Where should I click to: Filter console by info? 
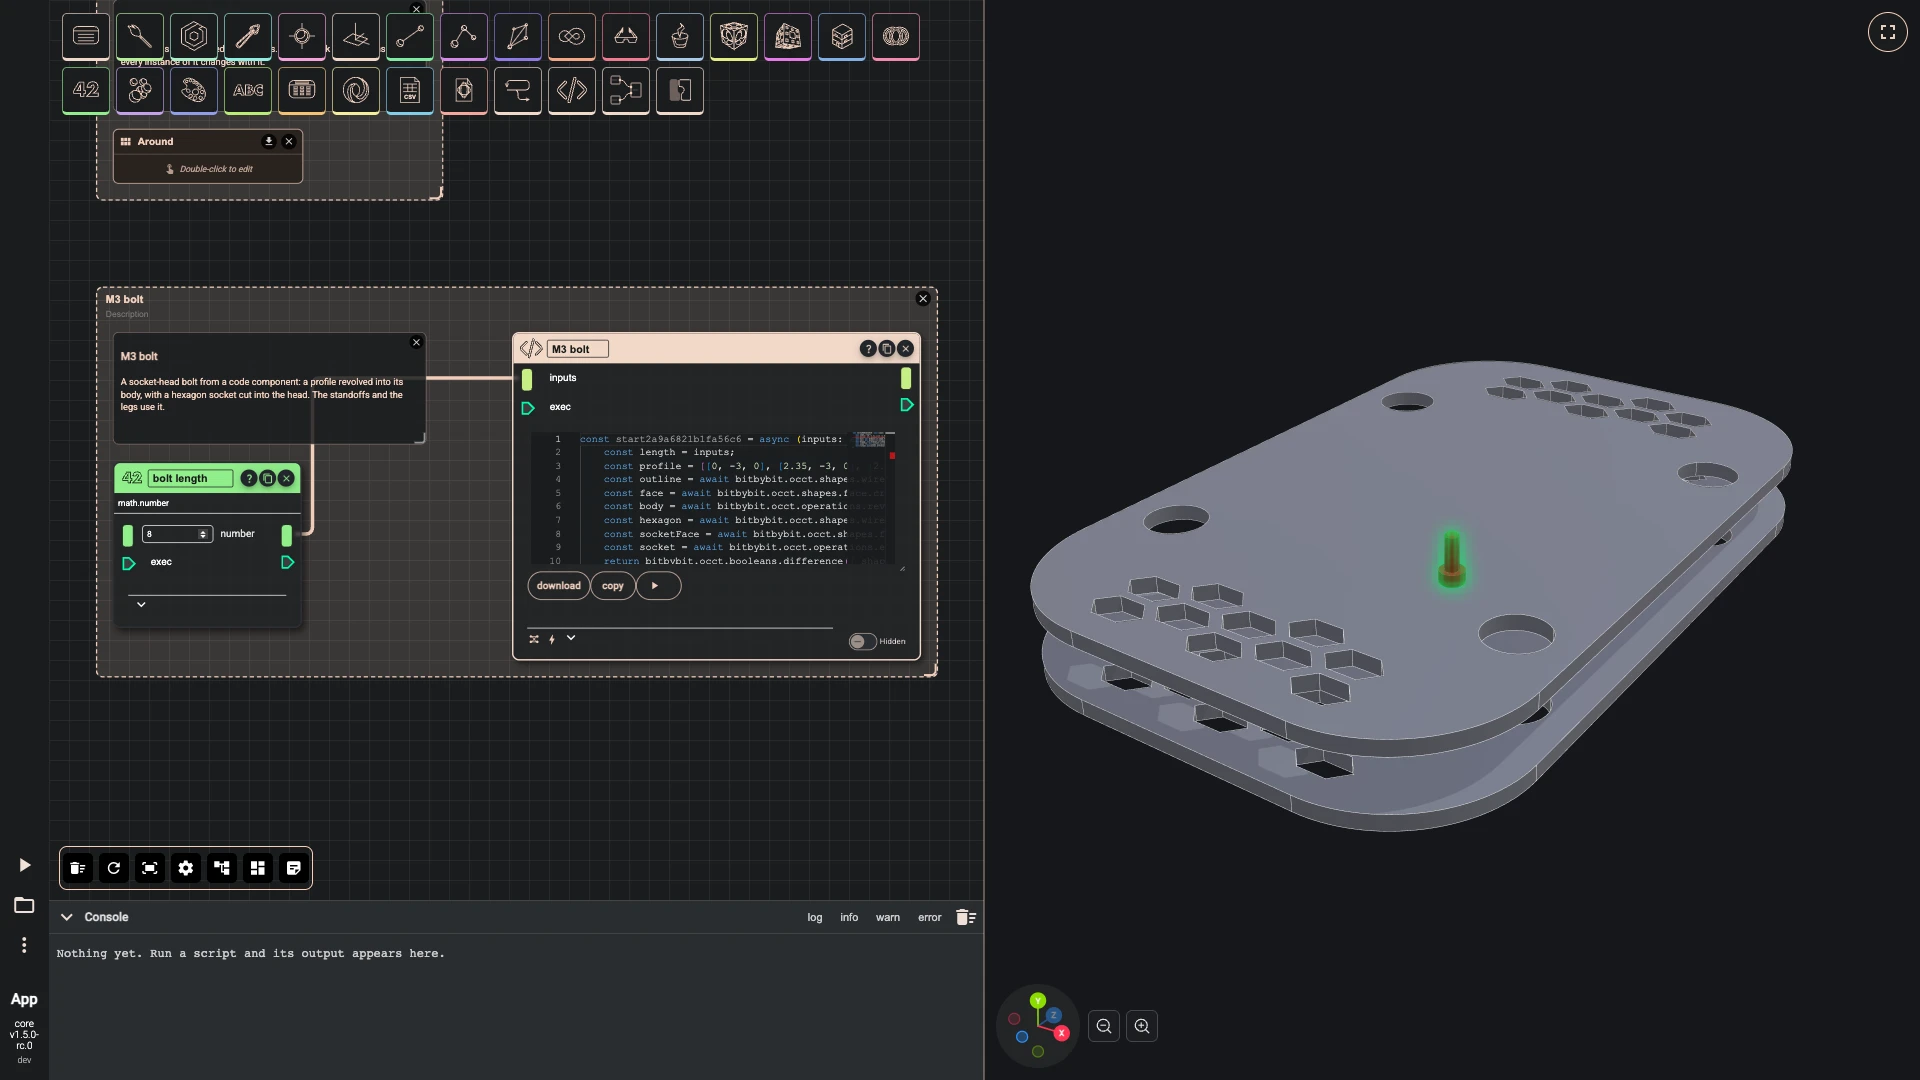click(x=849, y=917)
